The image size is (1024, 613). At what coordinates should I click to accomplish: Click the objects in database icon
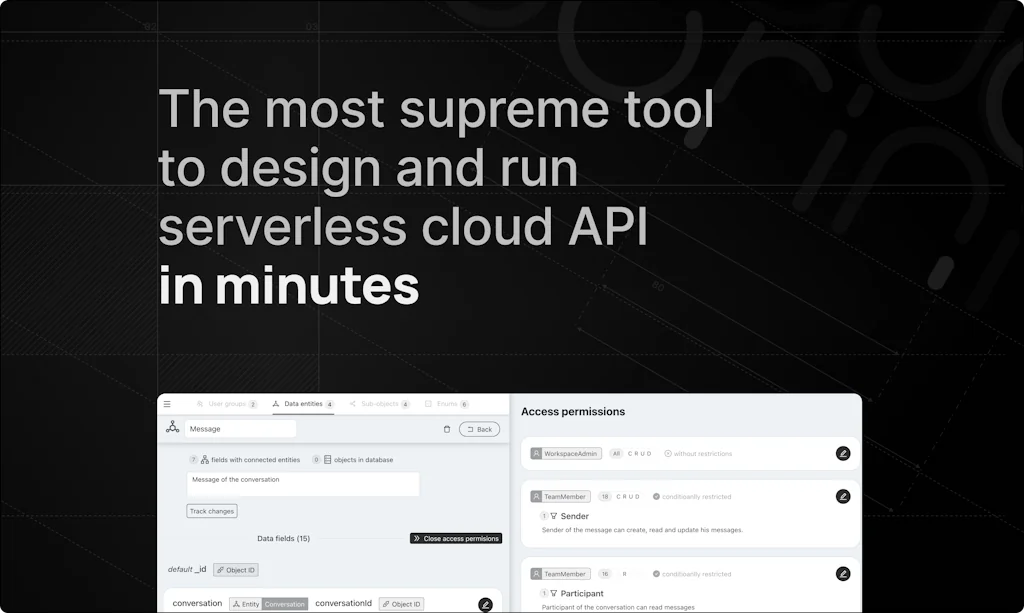point(327,460)
